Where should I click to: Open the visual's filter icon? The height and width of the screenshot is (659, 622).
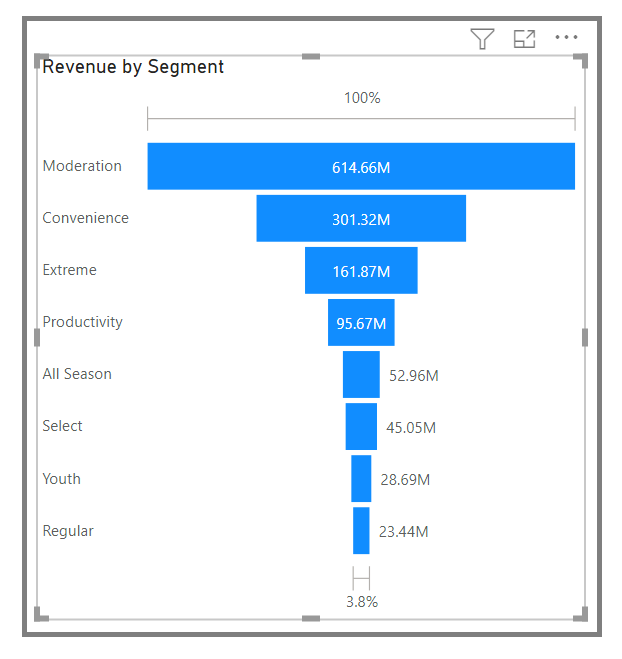click(482, 39)
